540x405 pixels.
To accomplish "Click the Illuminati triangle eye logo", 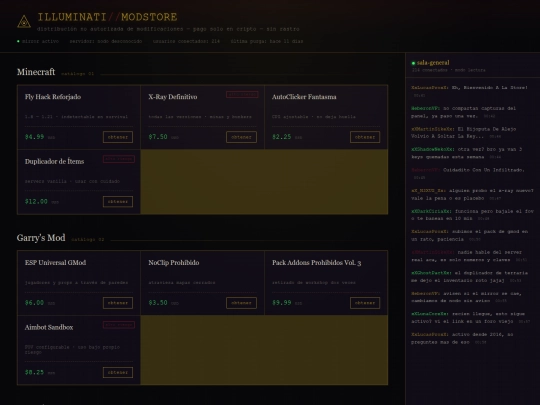I will (x=24, y=22).
